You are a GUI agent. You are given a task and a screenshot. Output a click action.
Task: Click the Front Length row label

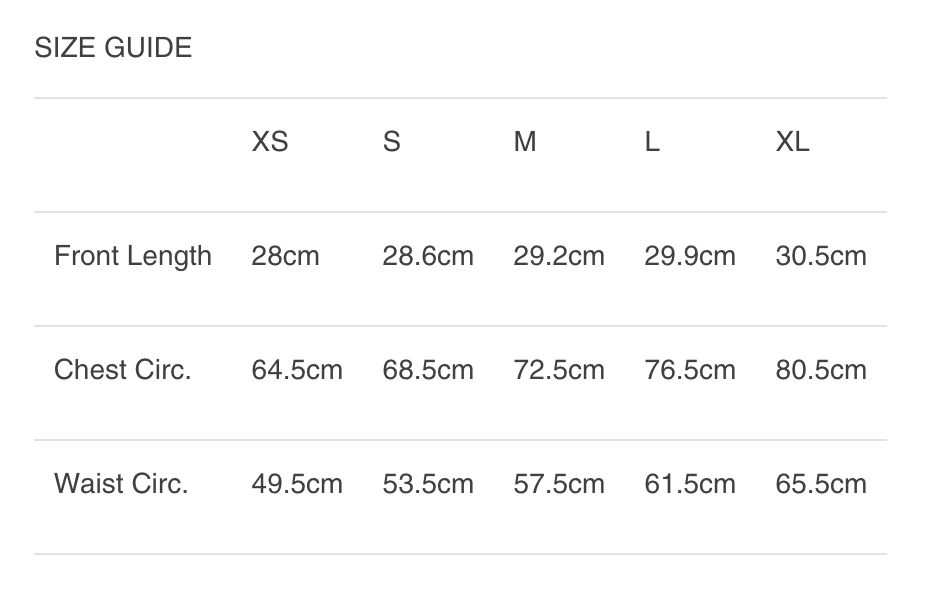click(133, 256)
